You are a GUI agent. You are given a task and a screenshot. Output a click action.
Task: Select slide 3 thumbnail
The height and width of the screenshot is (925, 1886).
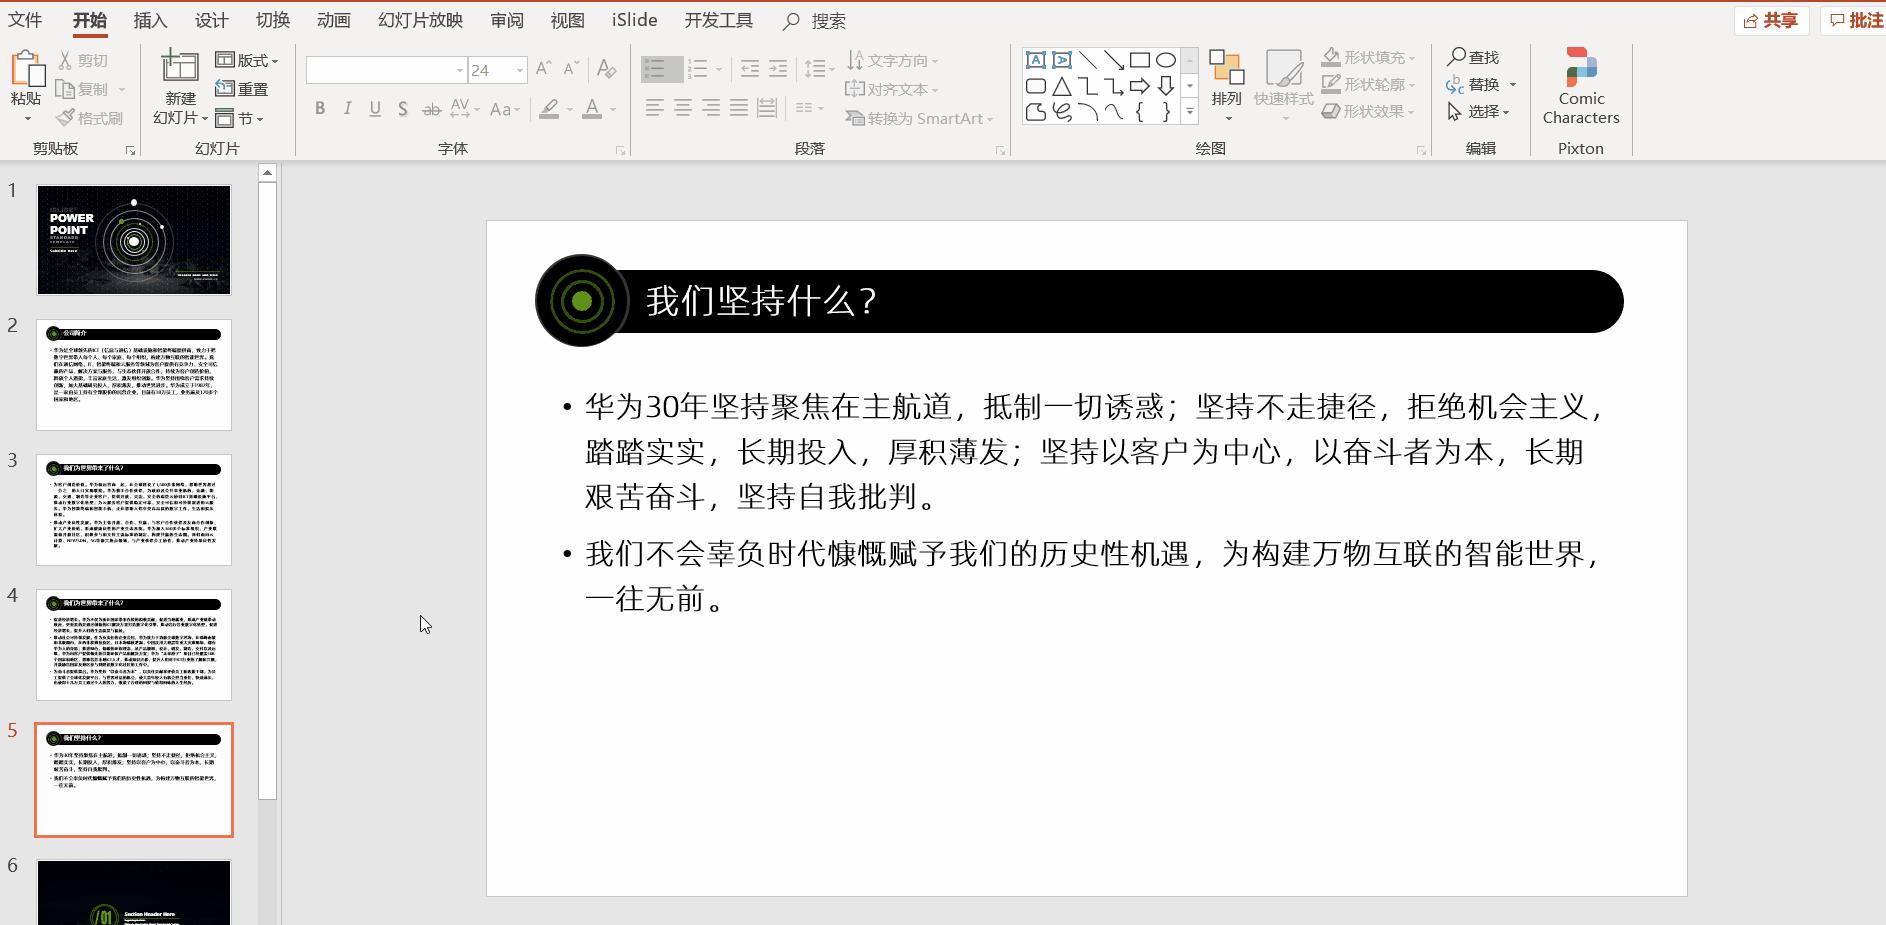click(x=134, y=510)
